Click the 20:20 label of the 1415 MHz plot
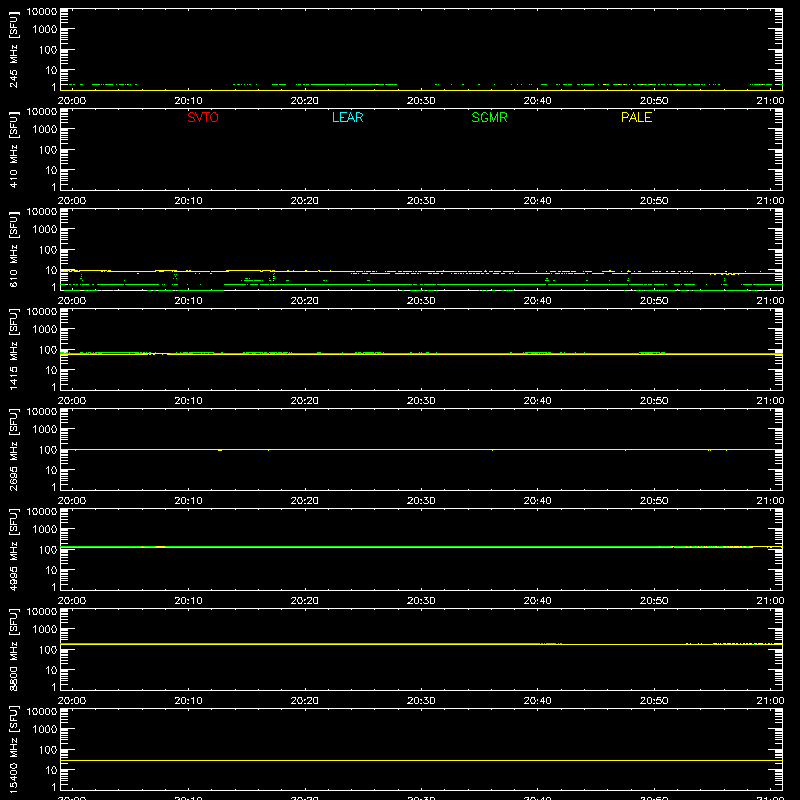800x800 pixels. [x=305, y=401]
